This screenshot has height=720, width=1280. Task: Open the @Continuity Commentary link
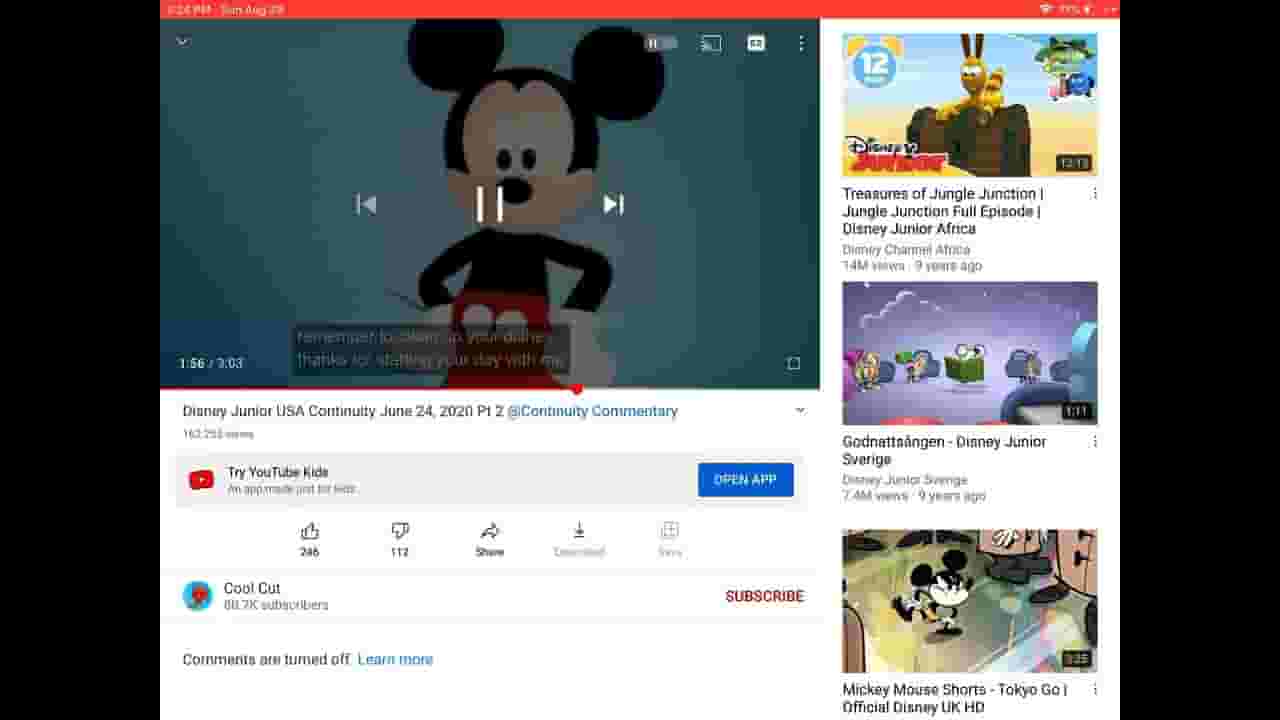tap(592, 411)
